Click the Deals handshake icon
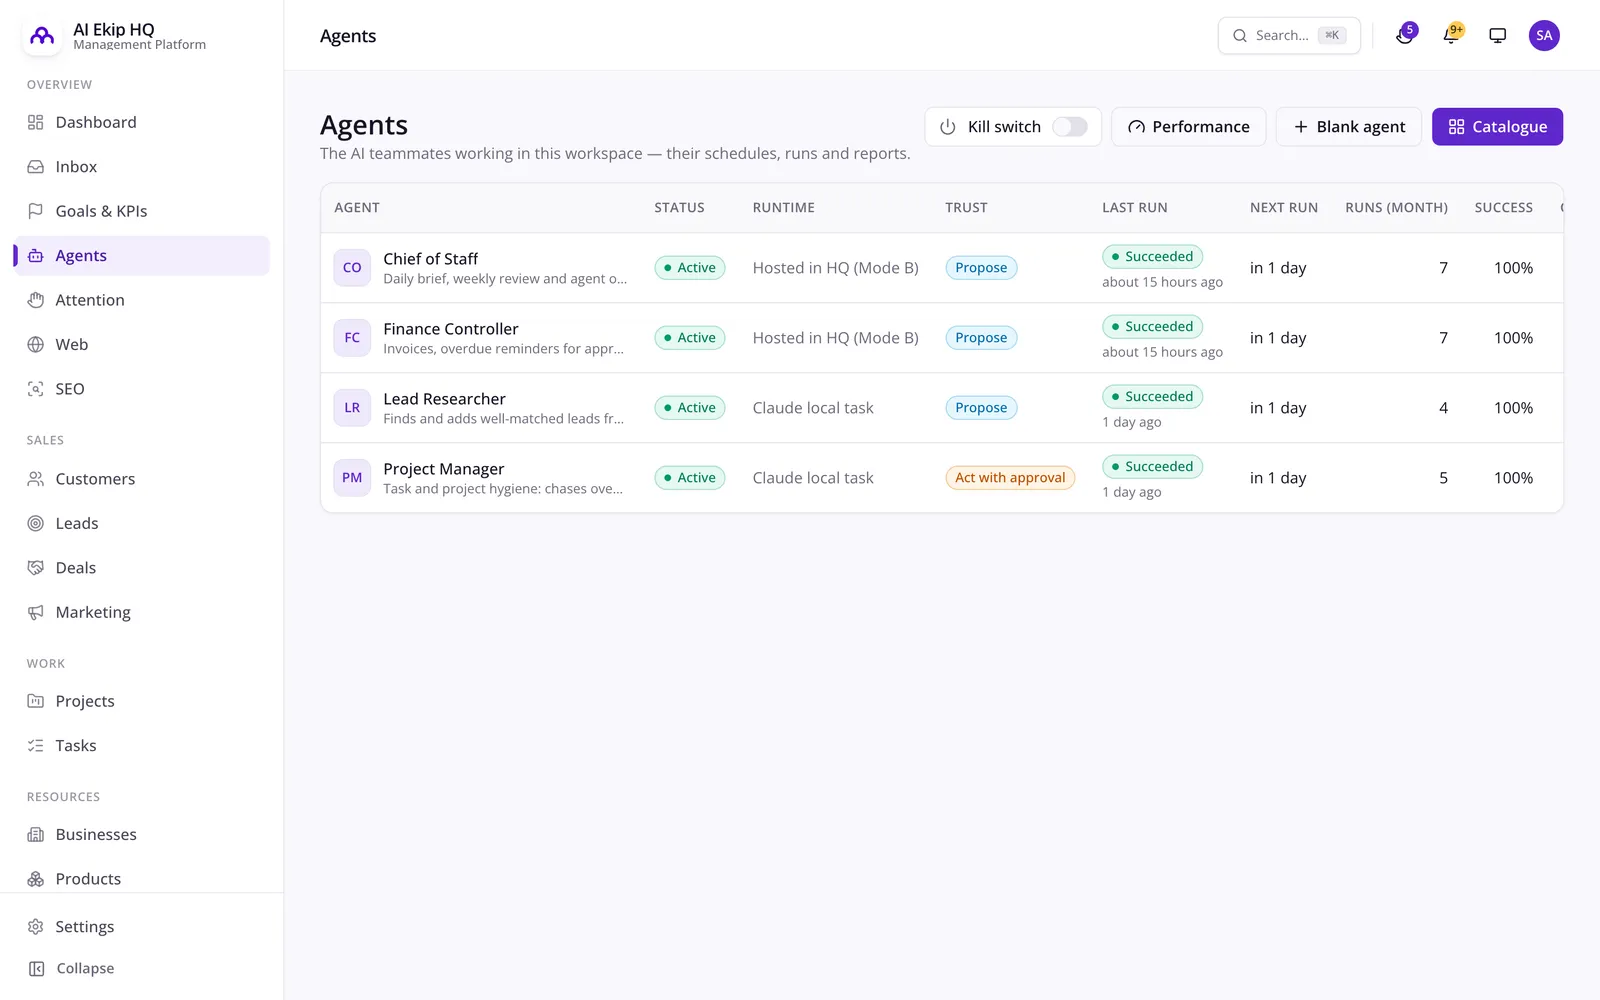The width and height of the screenshot is (1600, 1000). tap(36, 568)
